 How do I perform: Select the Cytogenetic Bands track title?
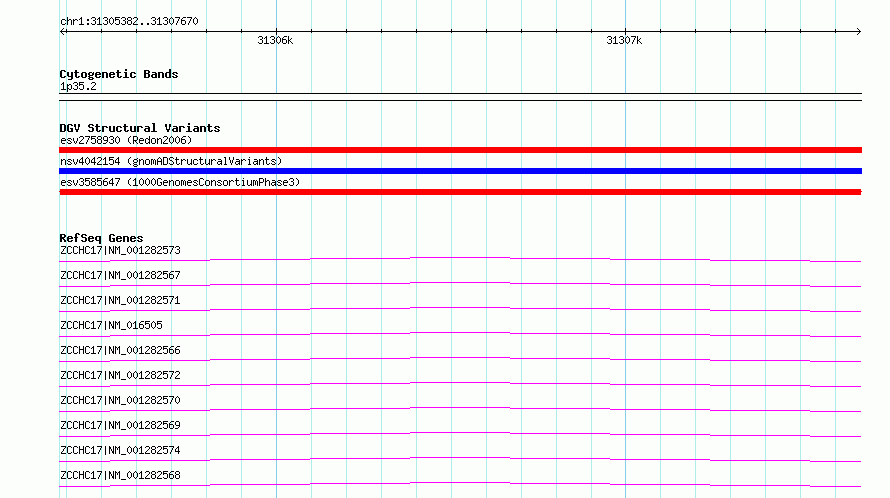(119, 74)
